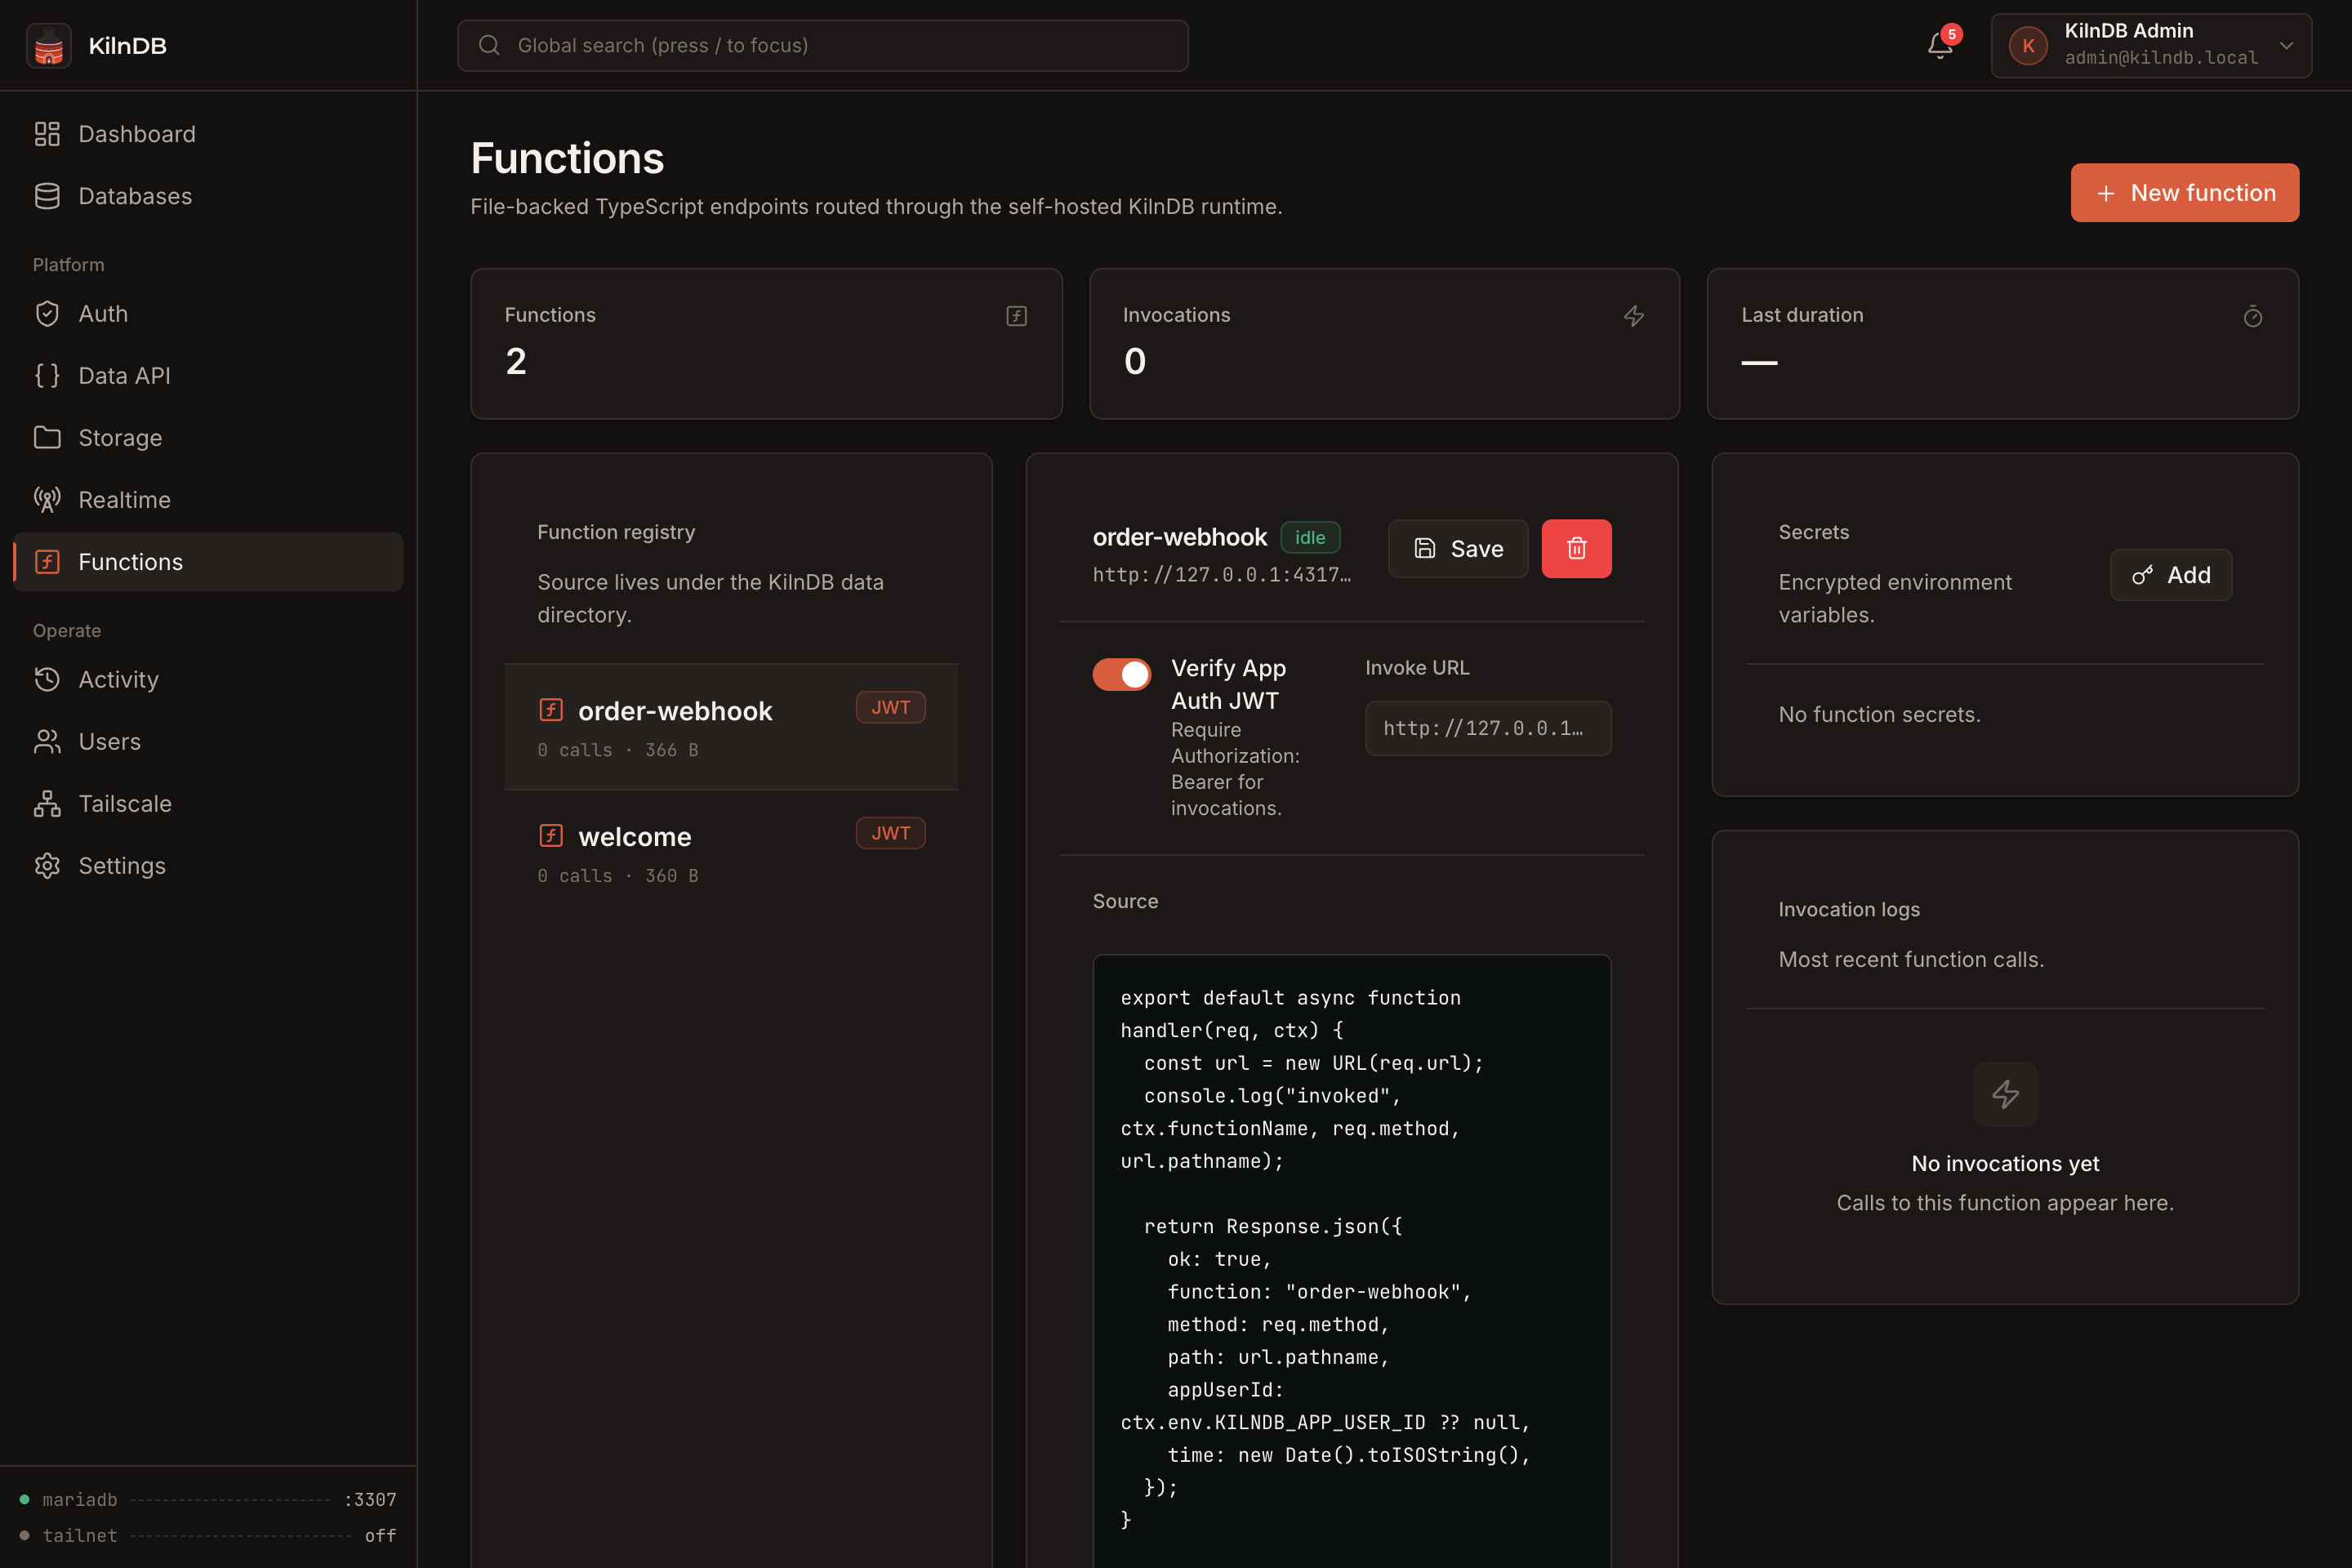
Task: Click the New function button
Action: [x=2184, y=193]
